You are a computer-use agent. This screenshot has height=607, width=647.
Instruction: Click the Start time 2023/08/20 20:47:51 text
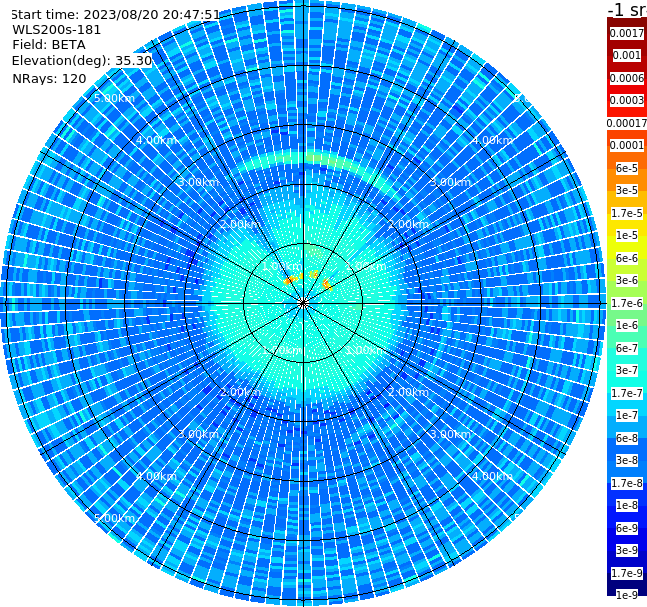[116, 15]
